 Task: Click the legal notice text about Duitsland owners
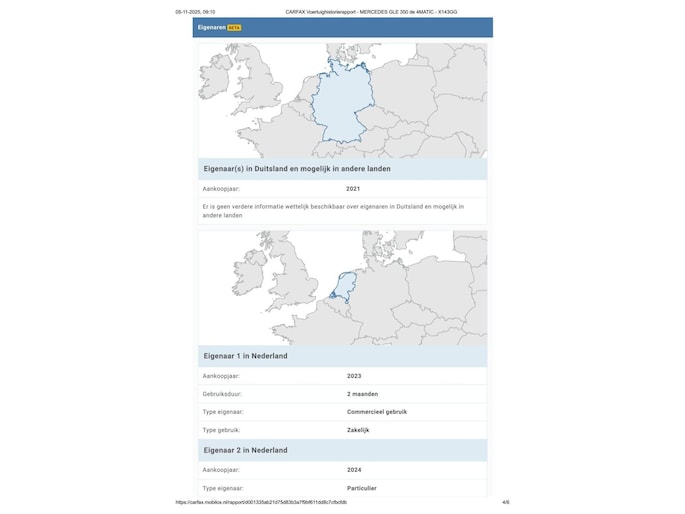[332, 210]
